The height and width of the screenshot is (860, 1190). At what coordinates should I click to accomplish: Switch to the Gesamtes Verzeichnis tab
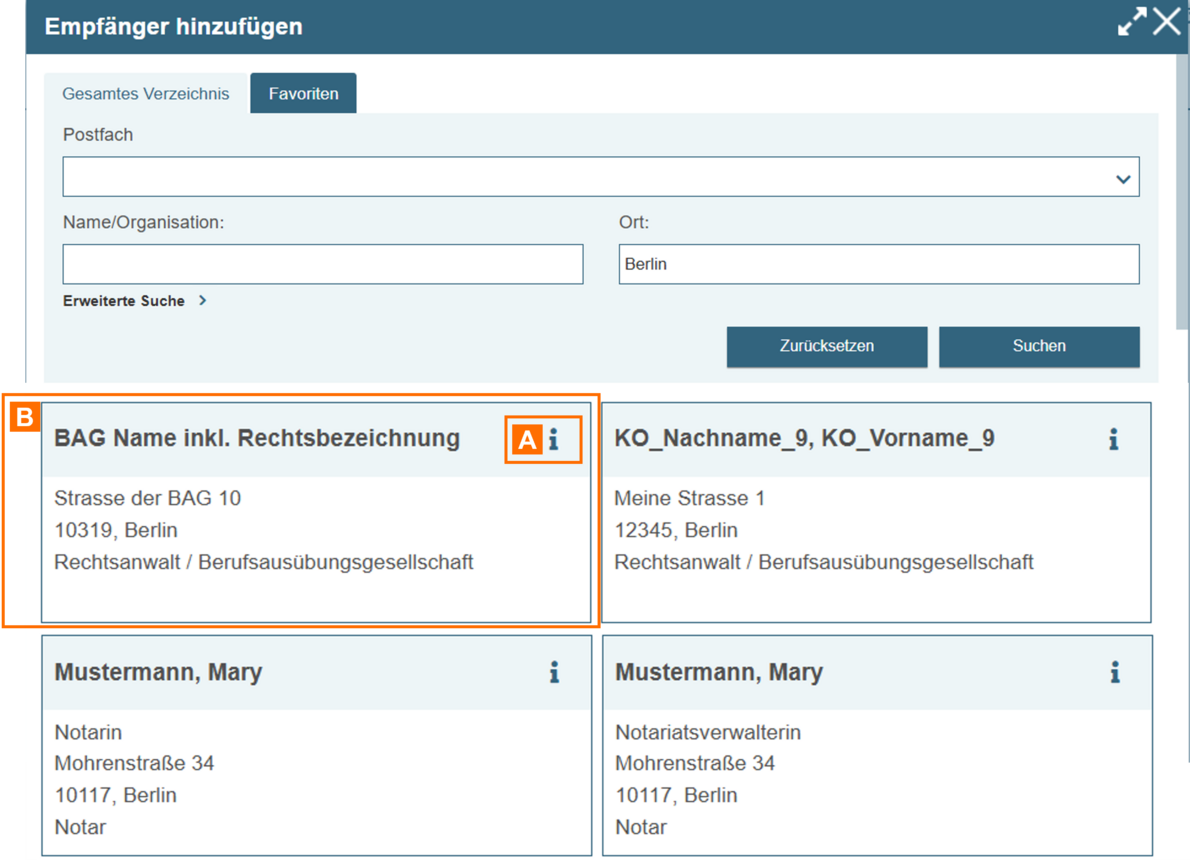146,94
